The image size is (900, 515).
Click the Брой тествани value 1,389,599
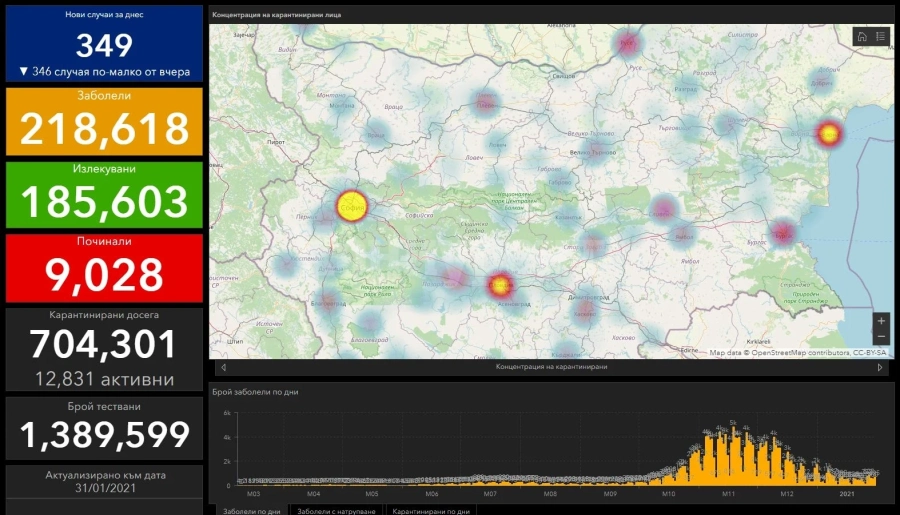pyautogui.click(x=104, y=434)
